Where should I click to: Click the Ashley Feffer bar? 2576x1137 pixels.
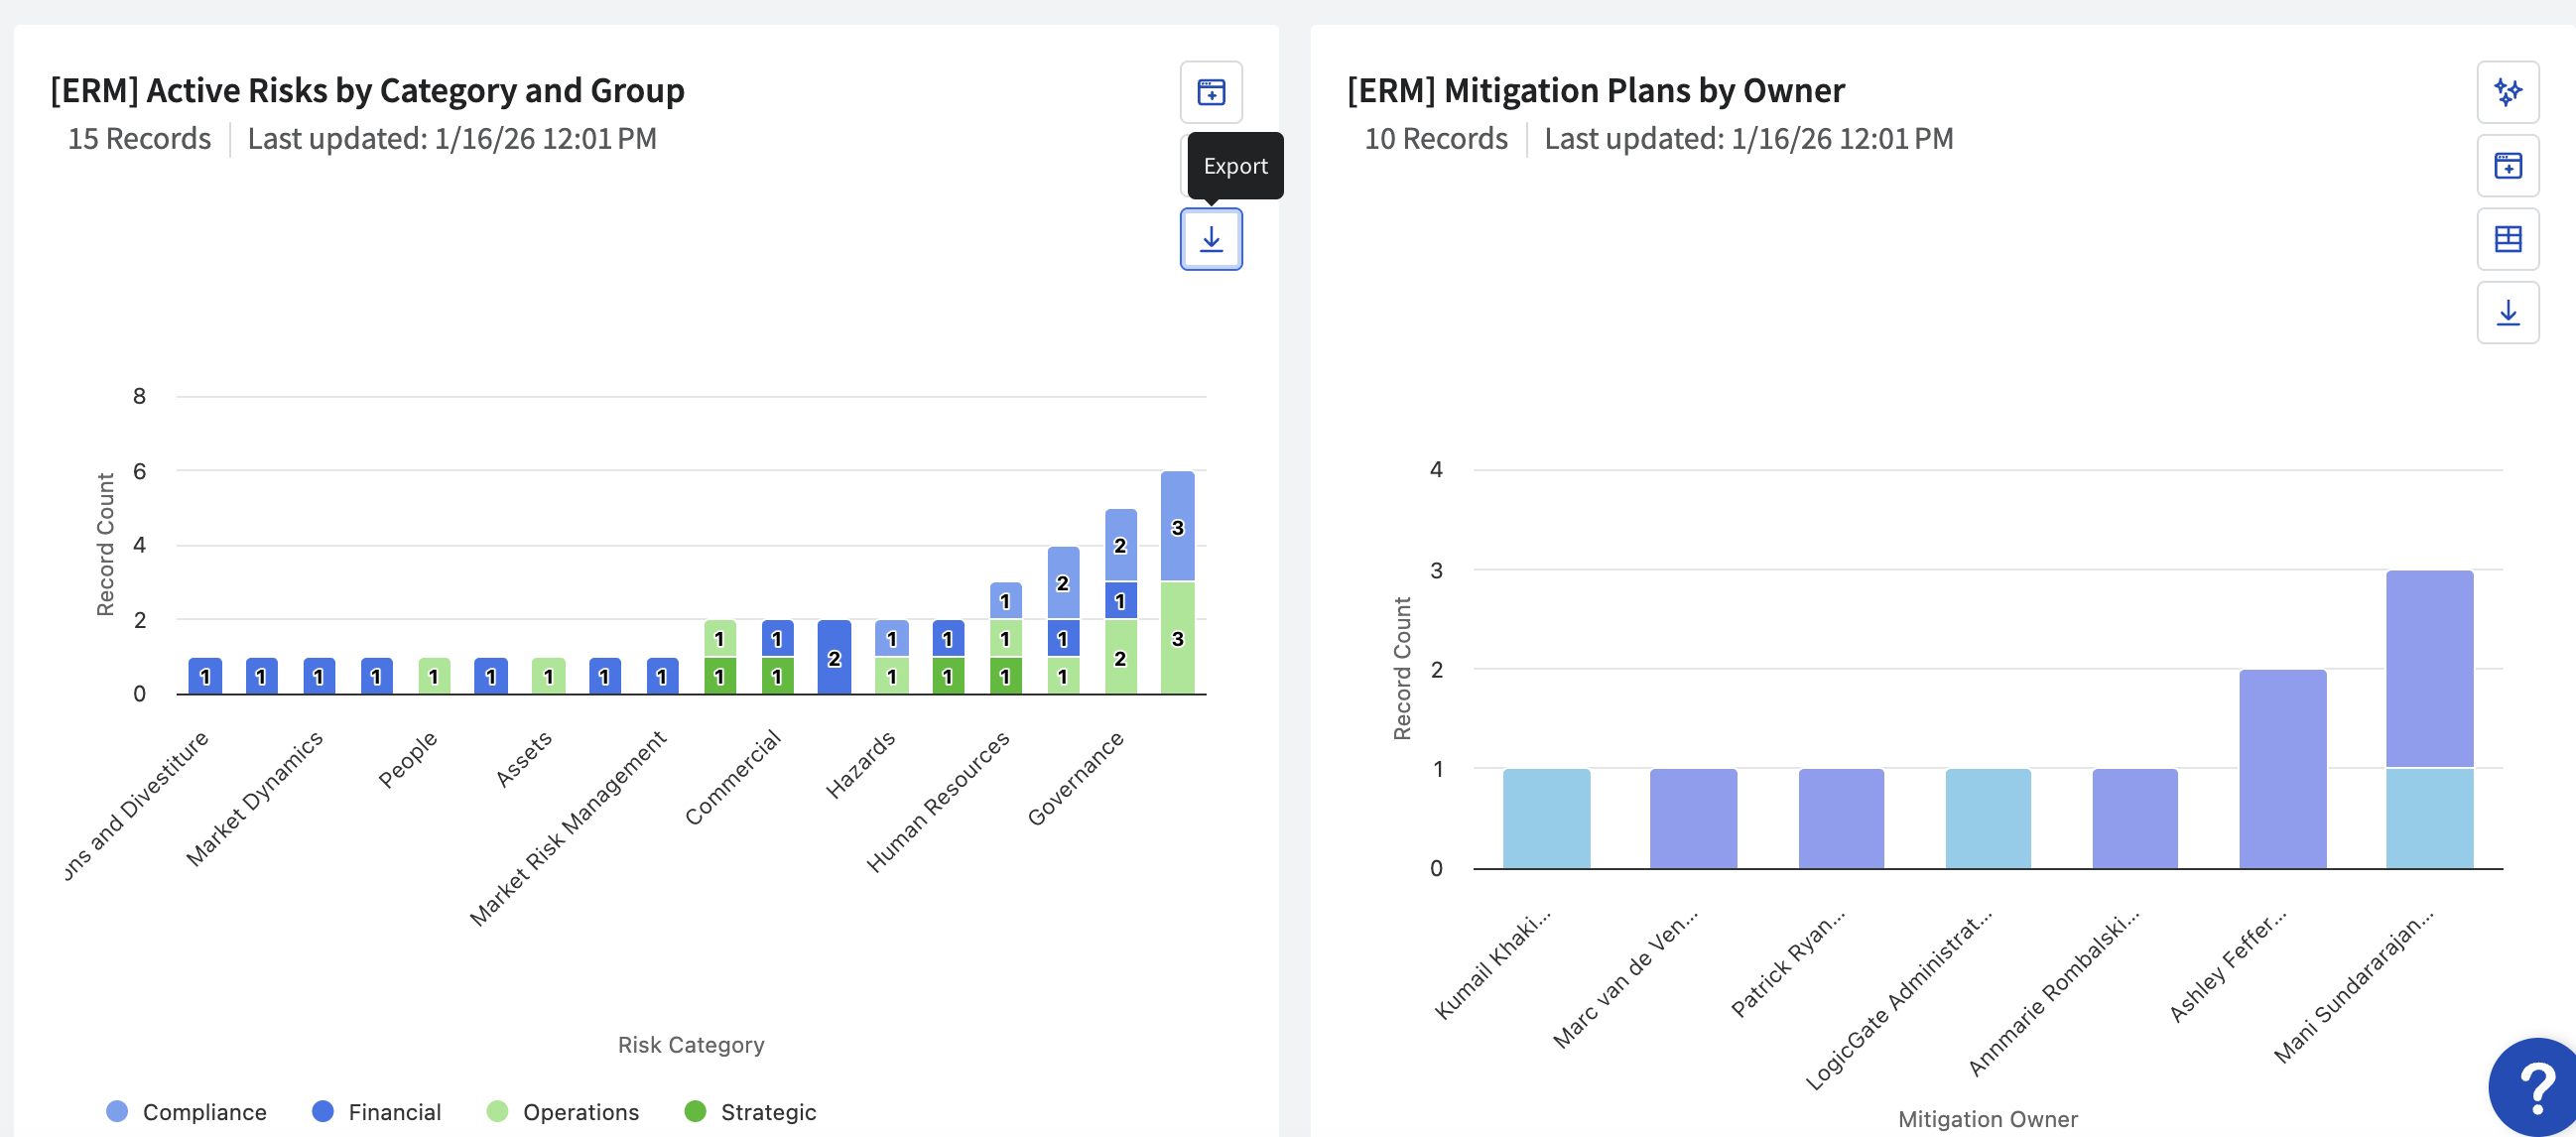[2282, 768]
